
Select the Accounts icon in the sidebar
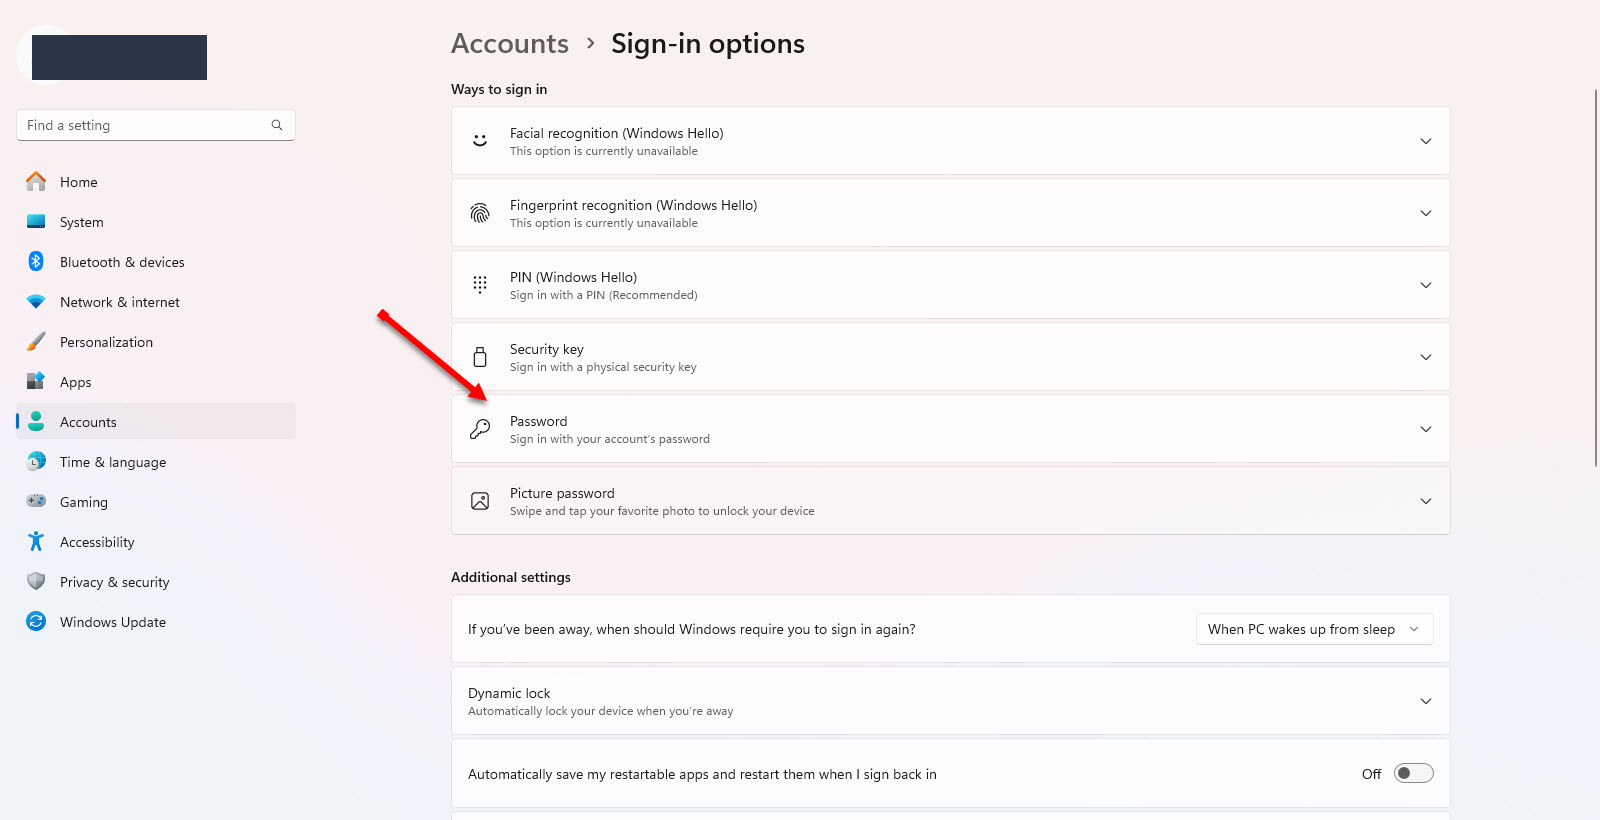click(x=36, y=421)
